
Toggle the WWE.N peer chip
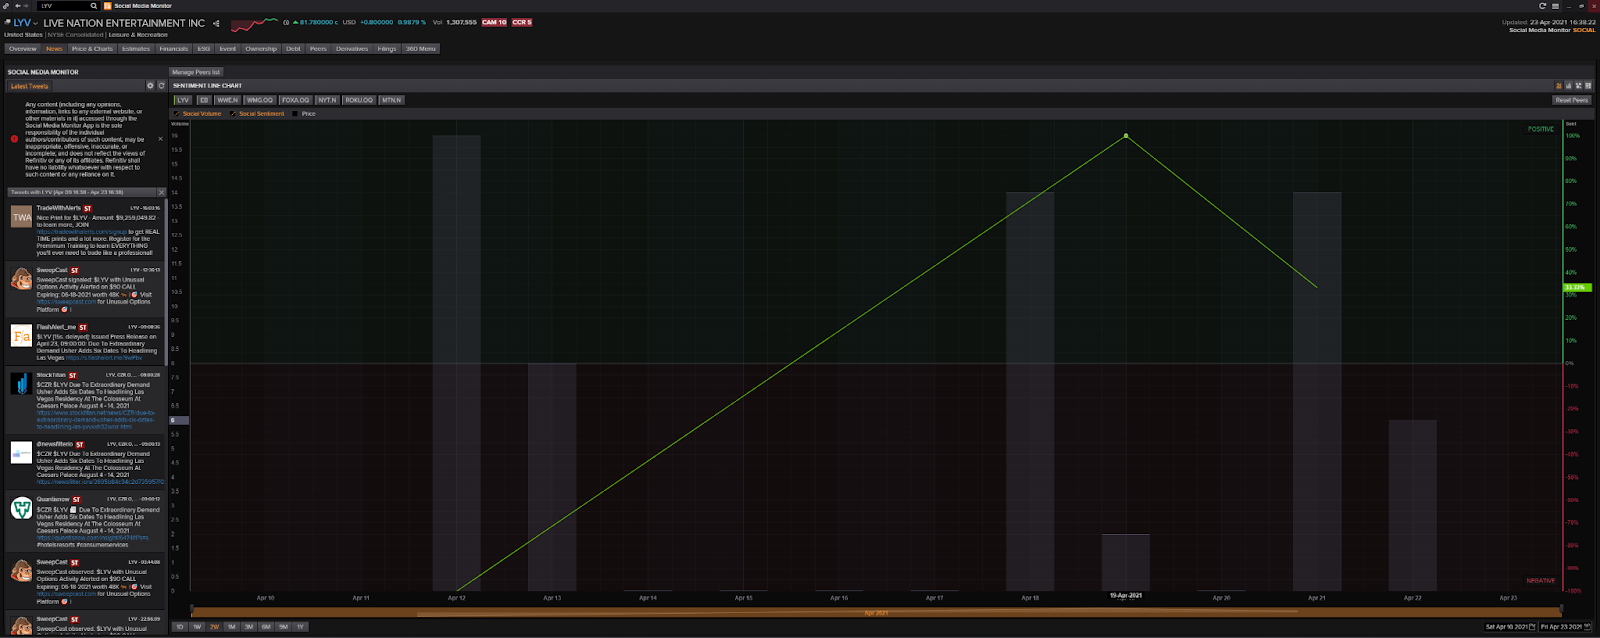228,100
